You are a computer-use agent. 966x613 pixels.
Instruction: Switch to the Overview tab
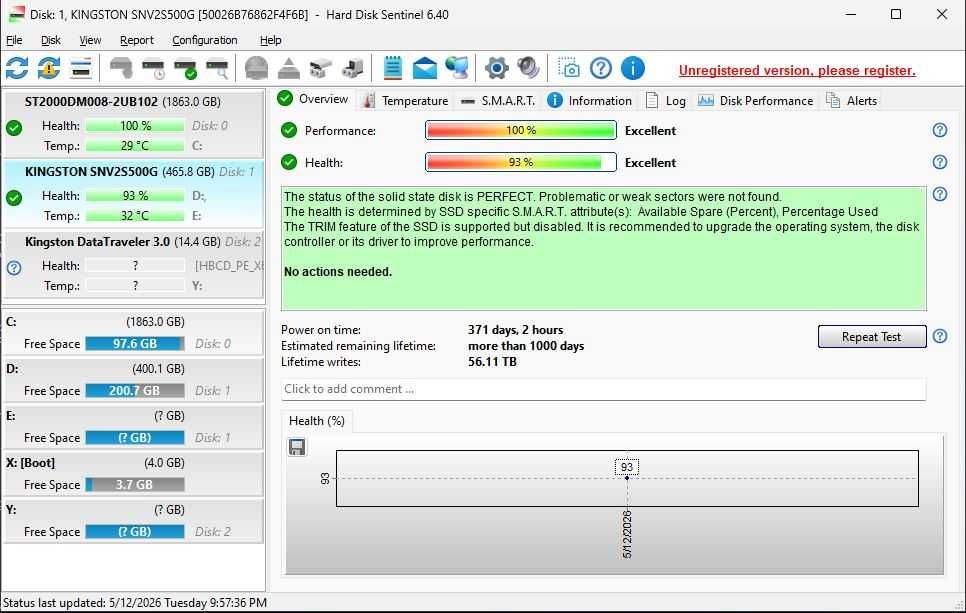(x=313, y=99)
